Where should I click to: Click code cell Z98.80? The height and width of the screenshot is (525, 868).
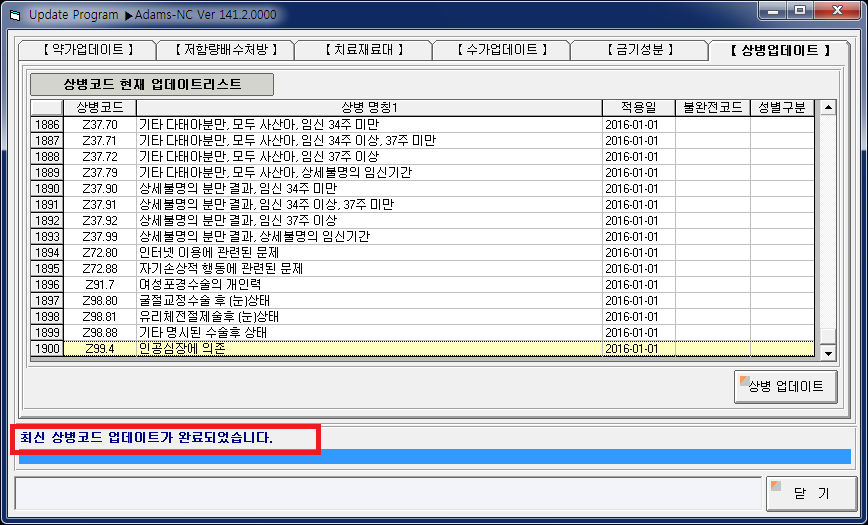point(100,301)
